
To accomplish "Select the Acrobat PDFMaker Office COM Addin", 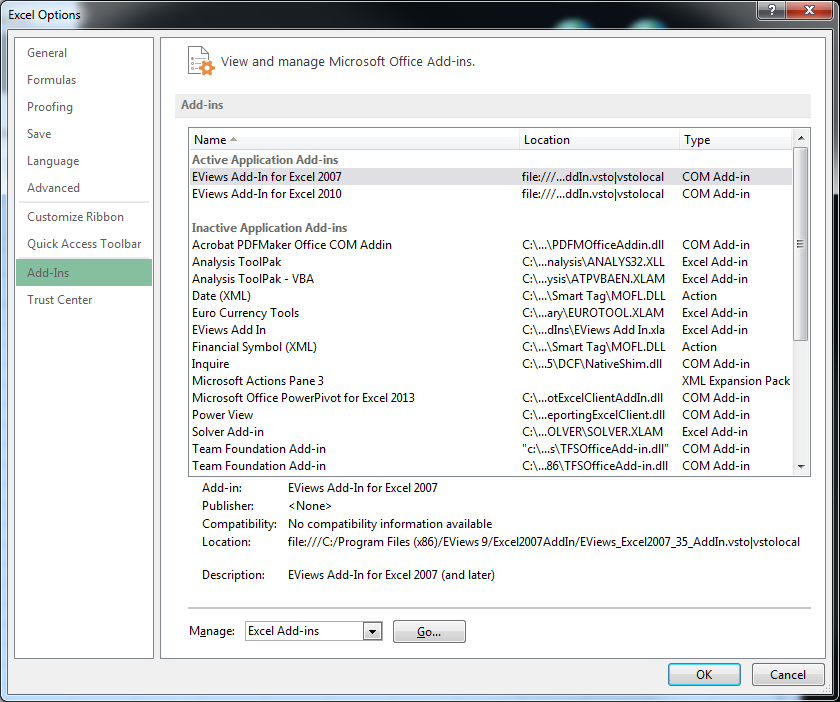I will (278, 244).
